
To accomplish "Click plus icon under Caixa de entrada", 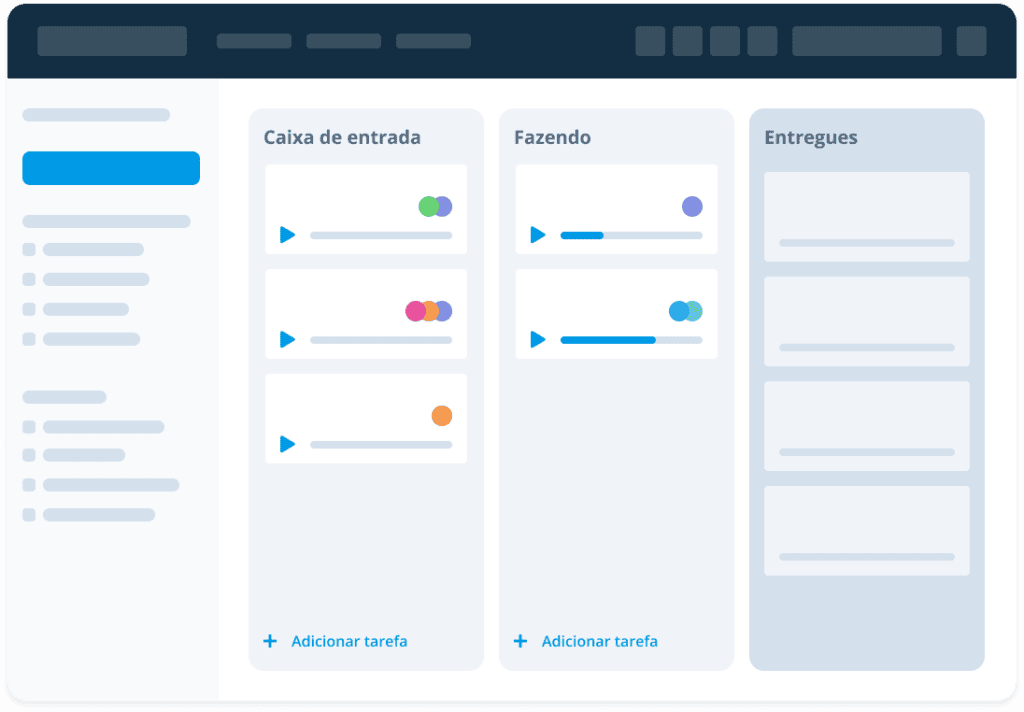I will pyautogui.click(x=270, y=641).
